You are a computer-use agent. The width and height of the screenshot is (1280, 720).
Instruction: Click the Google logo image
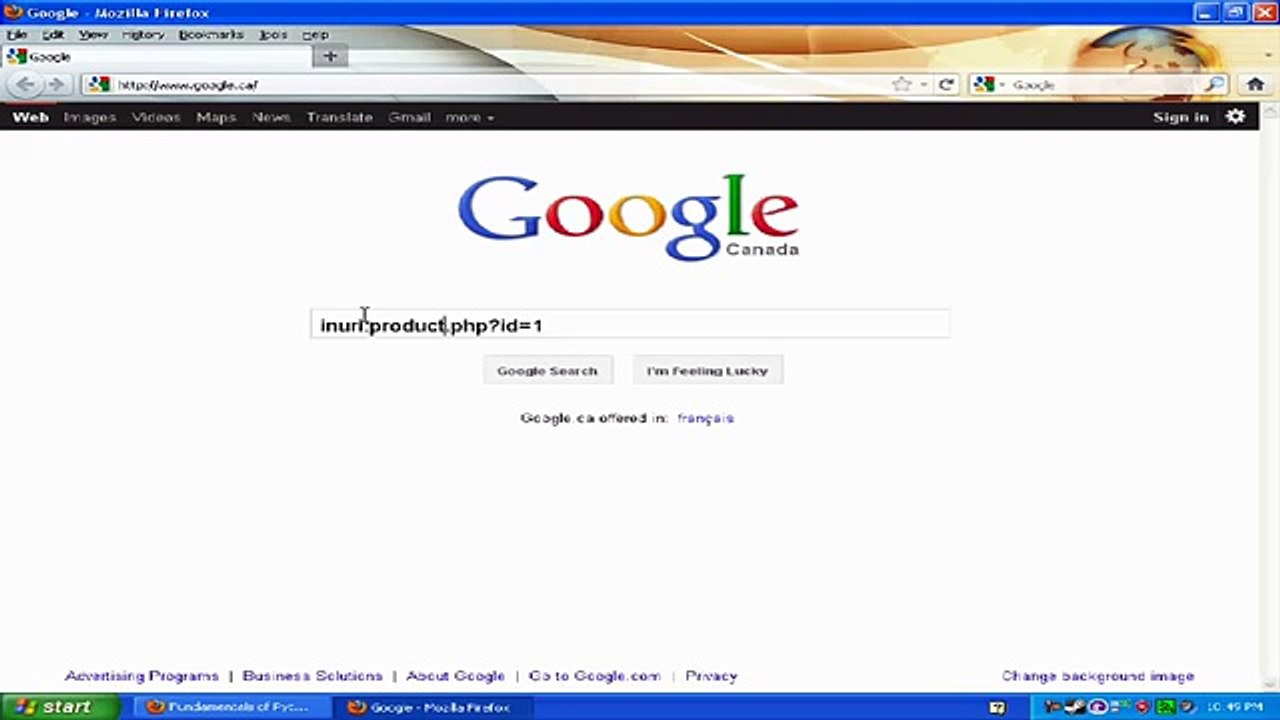(628, 217)
